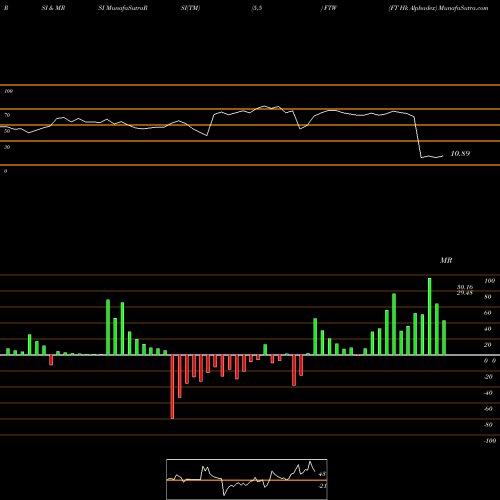Click the tallest green MR bar
Screen dimensions: 500x500
[x=430, y=316]
